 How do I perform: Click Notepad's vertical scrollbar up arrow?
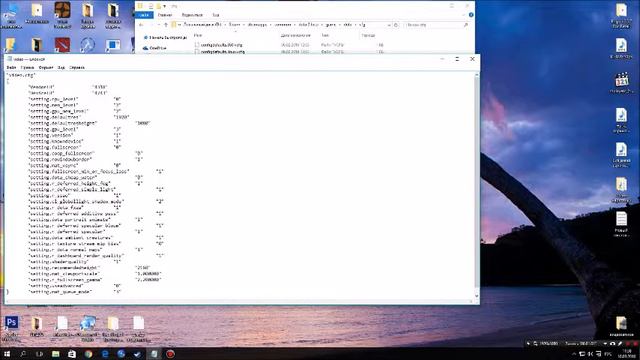pos(476,76)
